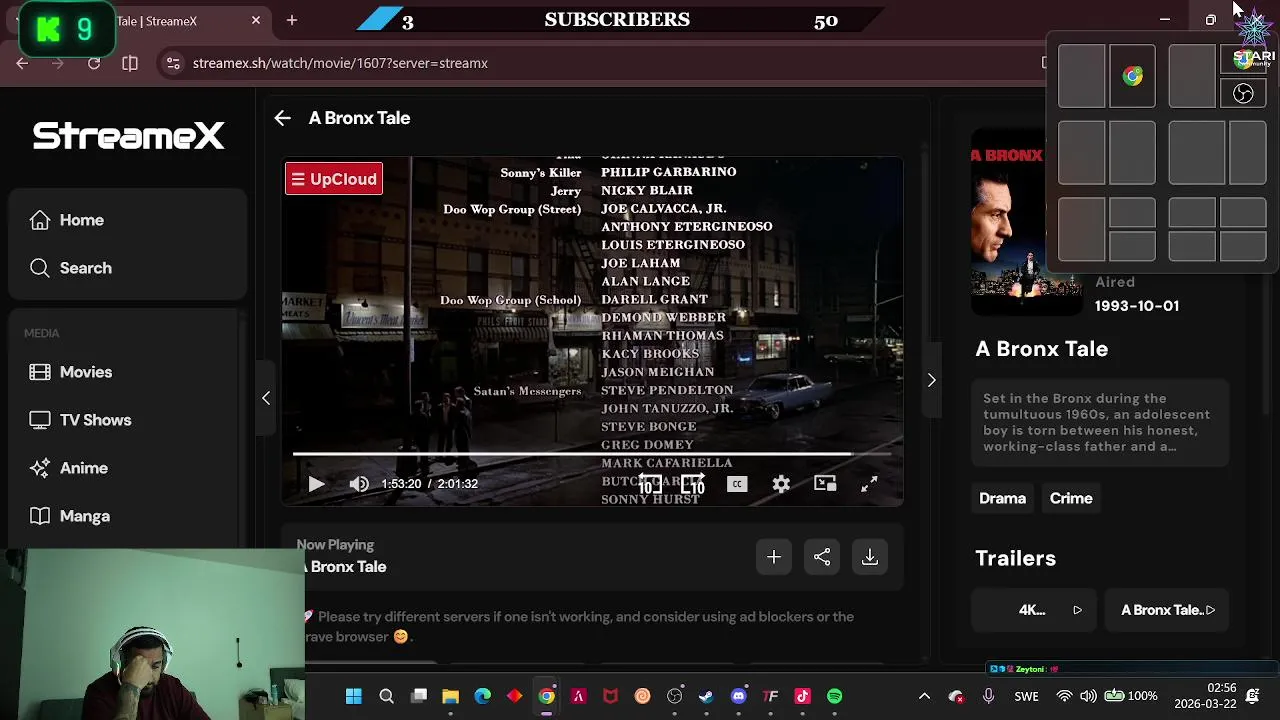Show hidden system tray icons
Screen dimensions: 1280x720
[x=924, y=696]
